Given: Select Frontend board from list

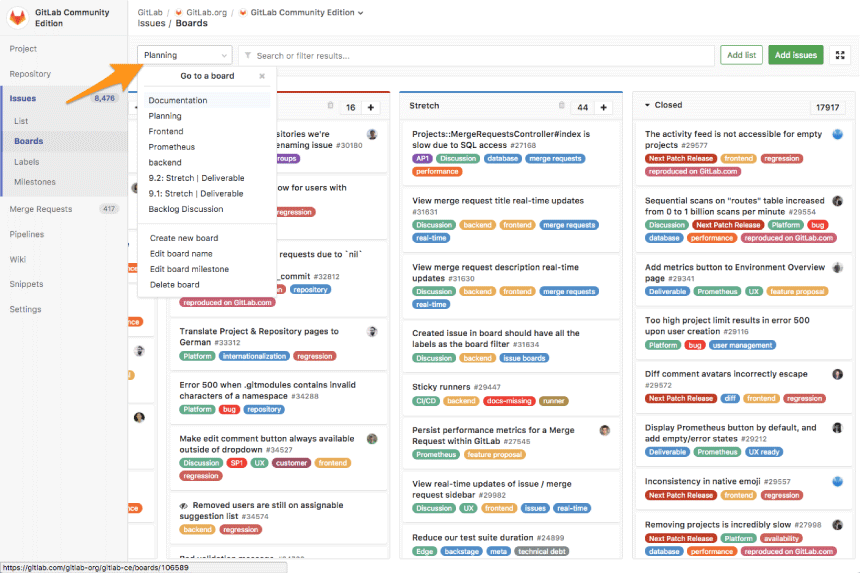Looking at the screenshot, I should 207,132.
